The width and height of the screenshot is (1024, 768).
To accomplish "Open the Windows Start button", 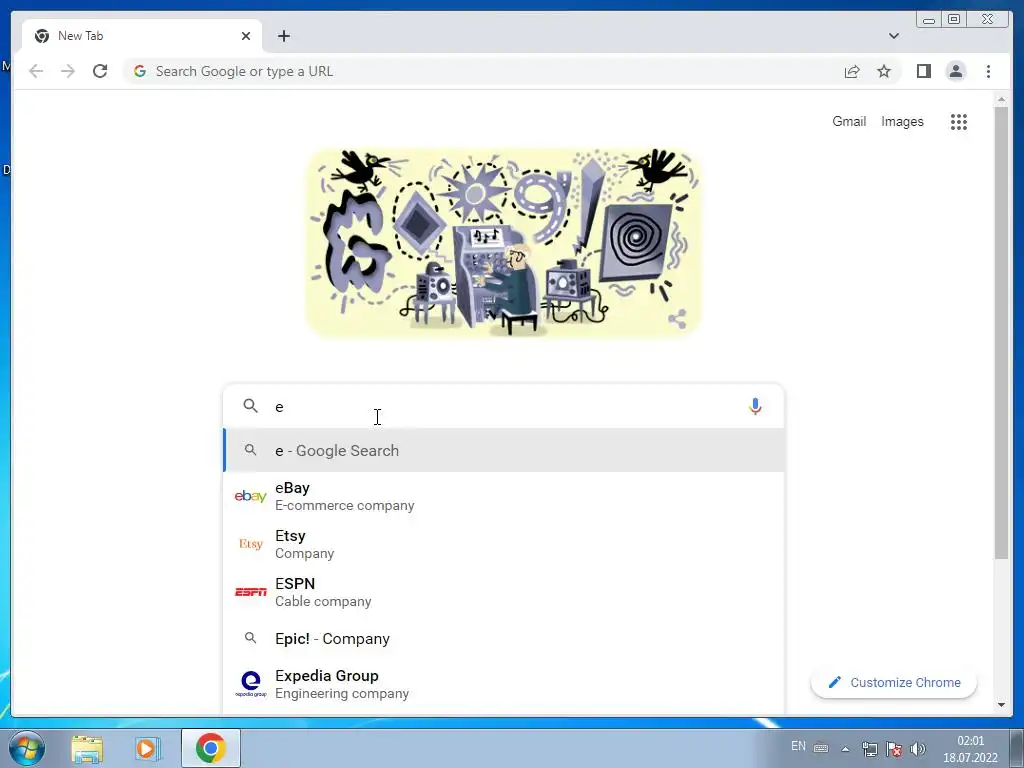I will pyautogui.click(x=26, y=748).
